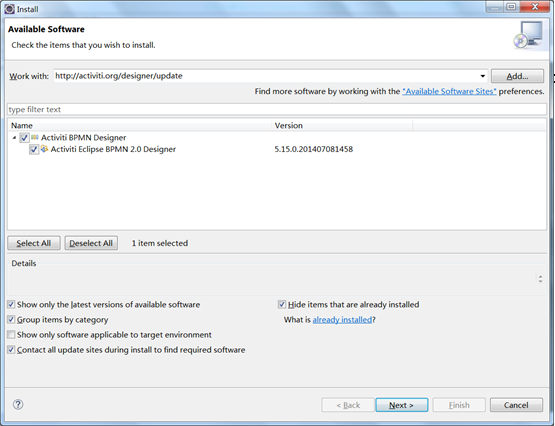
Task: Uncheck the Activiti Eclipse BPMN 2.0 Designer checkbox
Action: tap(34, 149)
